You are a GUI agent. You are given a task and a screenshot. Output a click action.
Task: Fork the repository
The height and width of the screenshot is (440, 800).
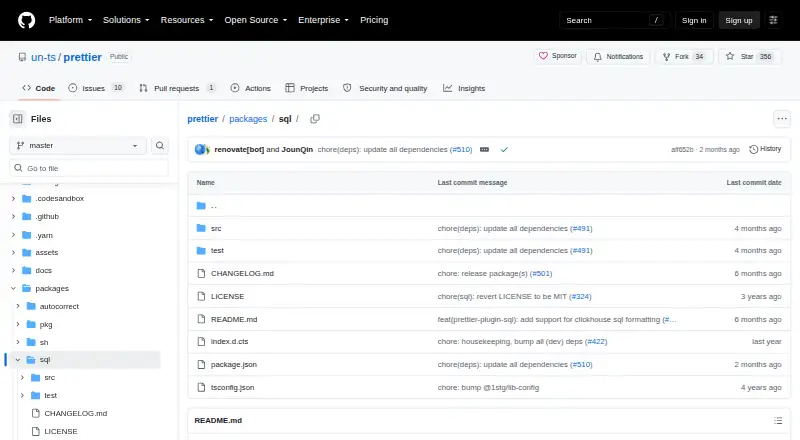pos(684,57)
